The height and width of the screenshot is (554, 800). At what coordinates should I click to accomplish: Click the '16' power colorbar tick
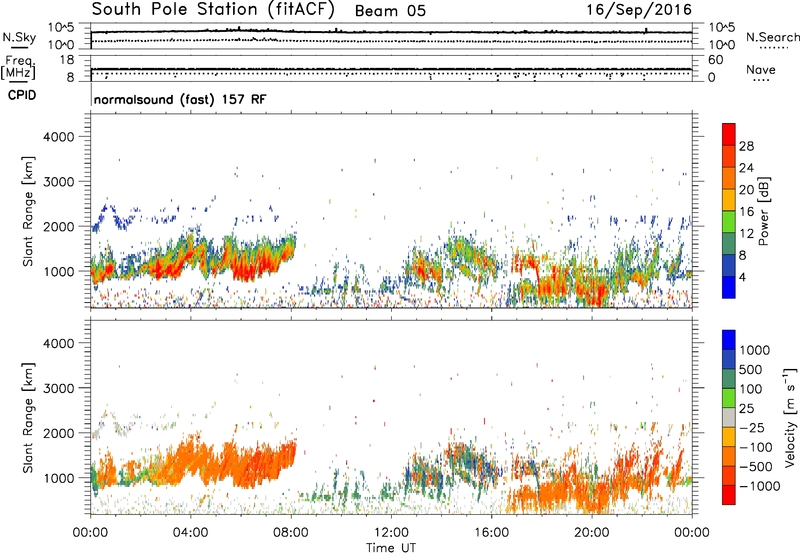click(x=746, y=212)
